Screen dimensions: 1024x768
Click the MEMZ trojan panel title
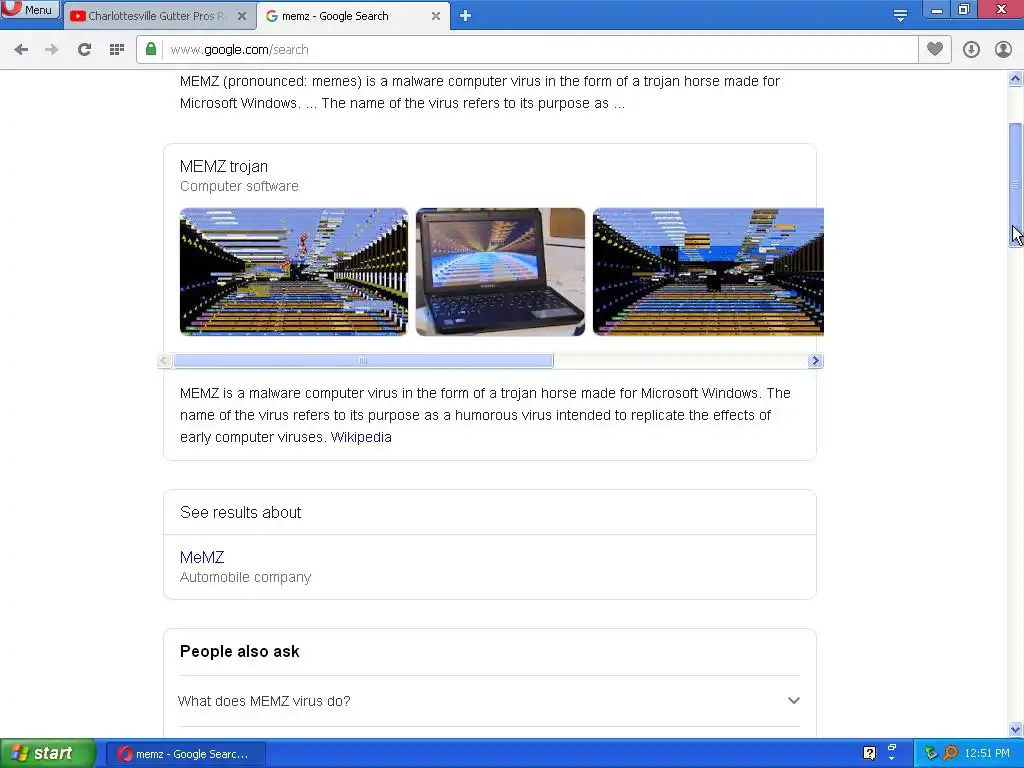[x=223, y=167]
